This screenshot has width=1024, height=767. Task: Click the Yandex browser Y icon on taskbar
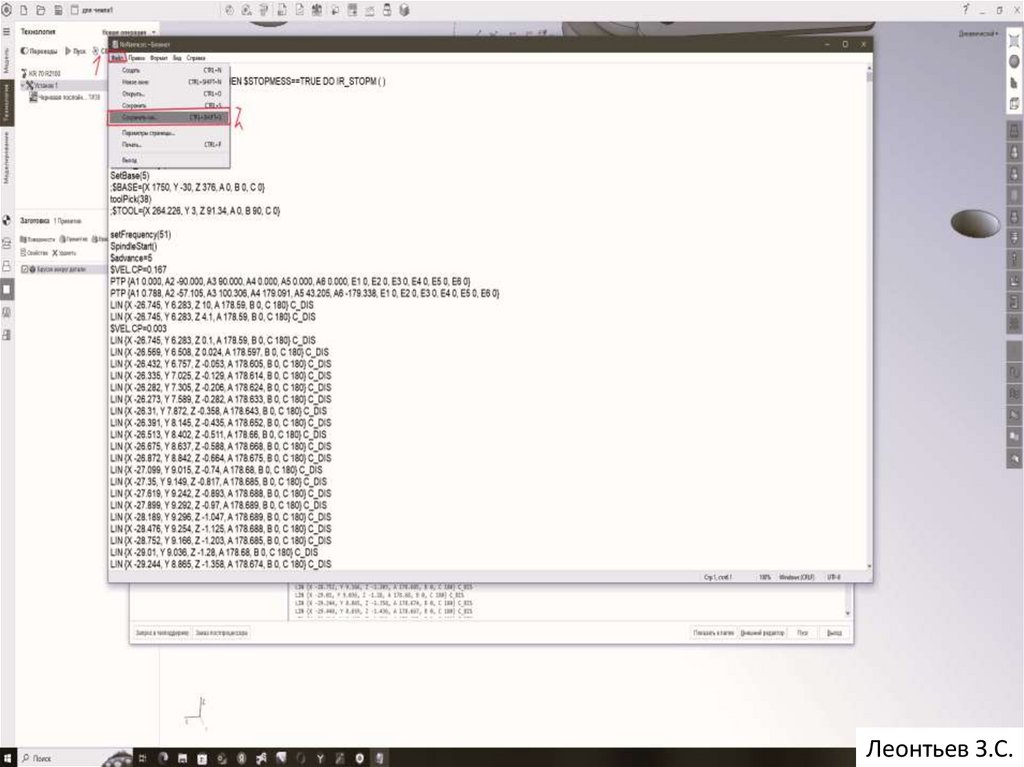point(320,758)
